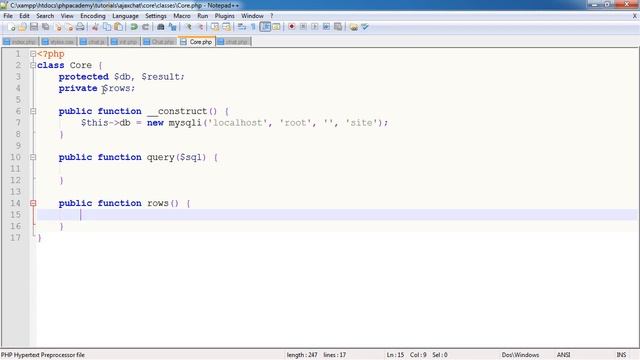Paste from clipboard using toolbar icon

point(118,27)
